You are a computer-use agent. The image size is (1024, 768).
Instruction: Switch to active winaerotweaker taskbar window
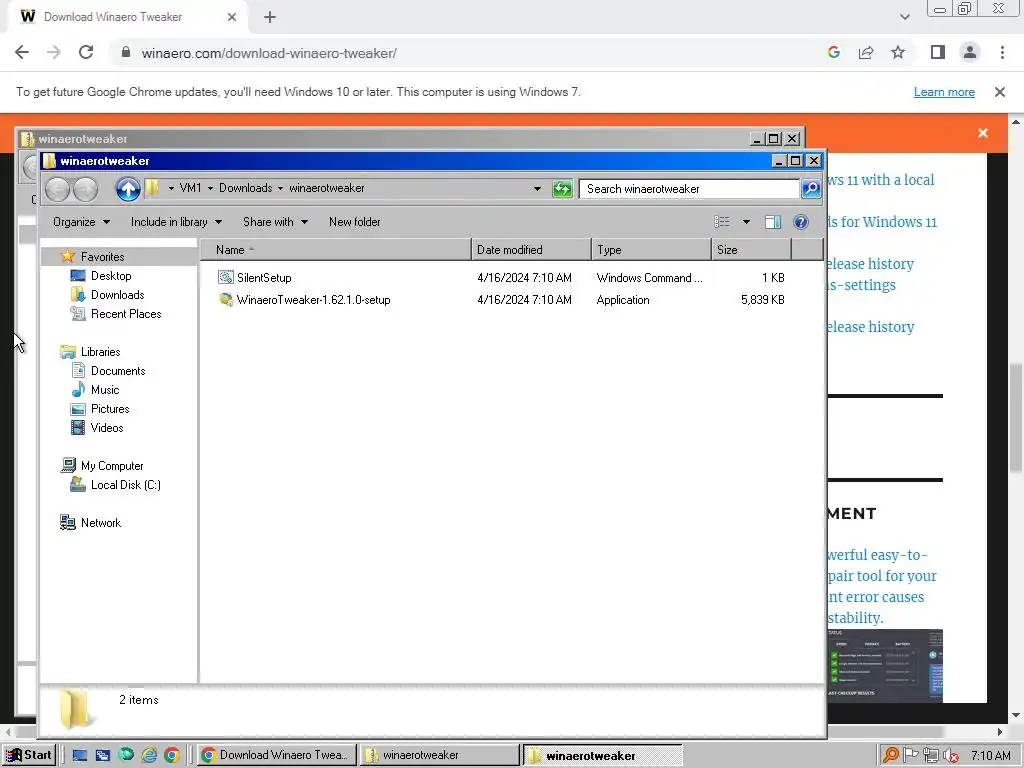(601, 755)
